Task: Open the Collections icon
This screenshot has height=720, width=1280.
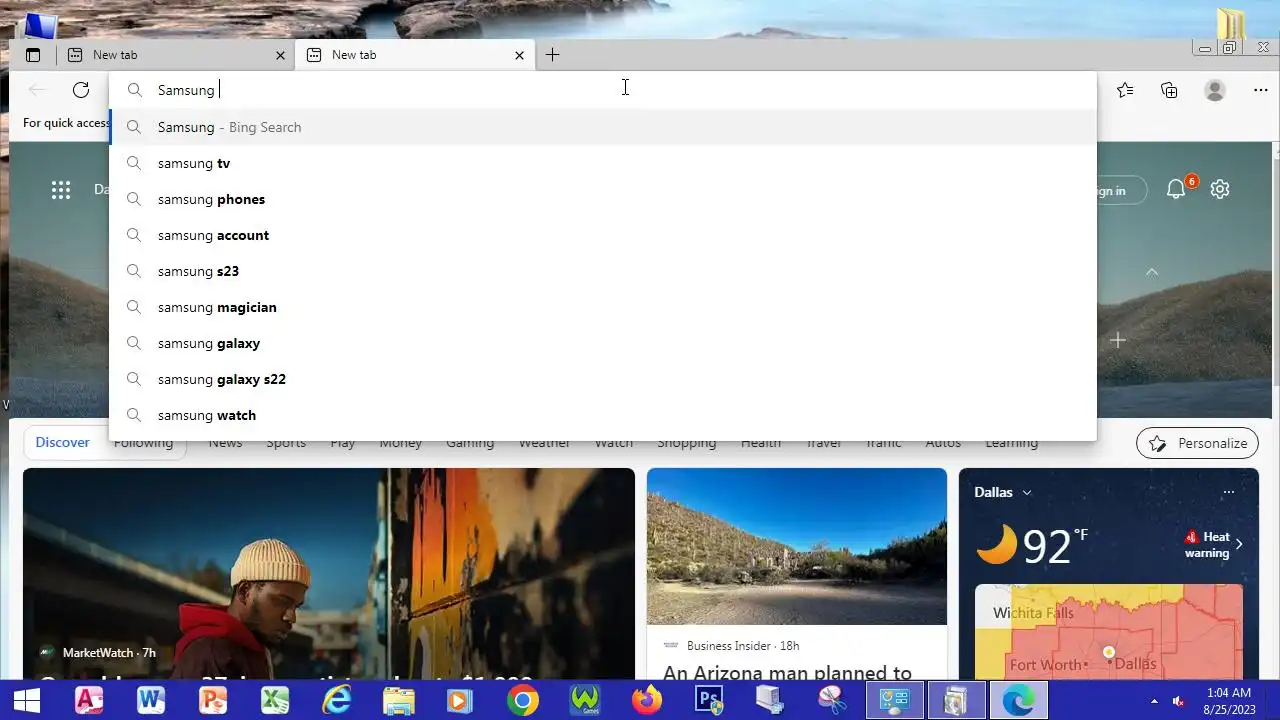Action: coord(1169,90)
